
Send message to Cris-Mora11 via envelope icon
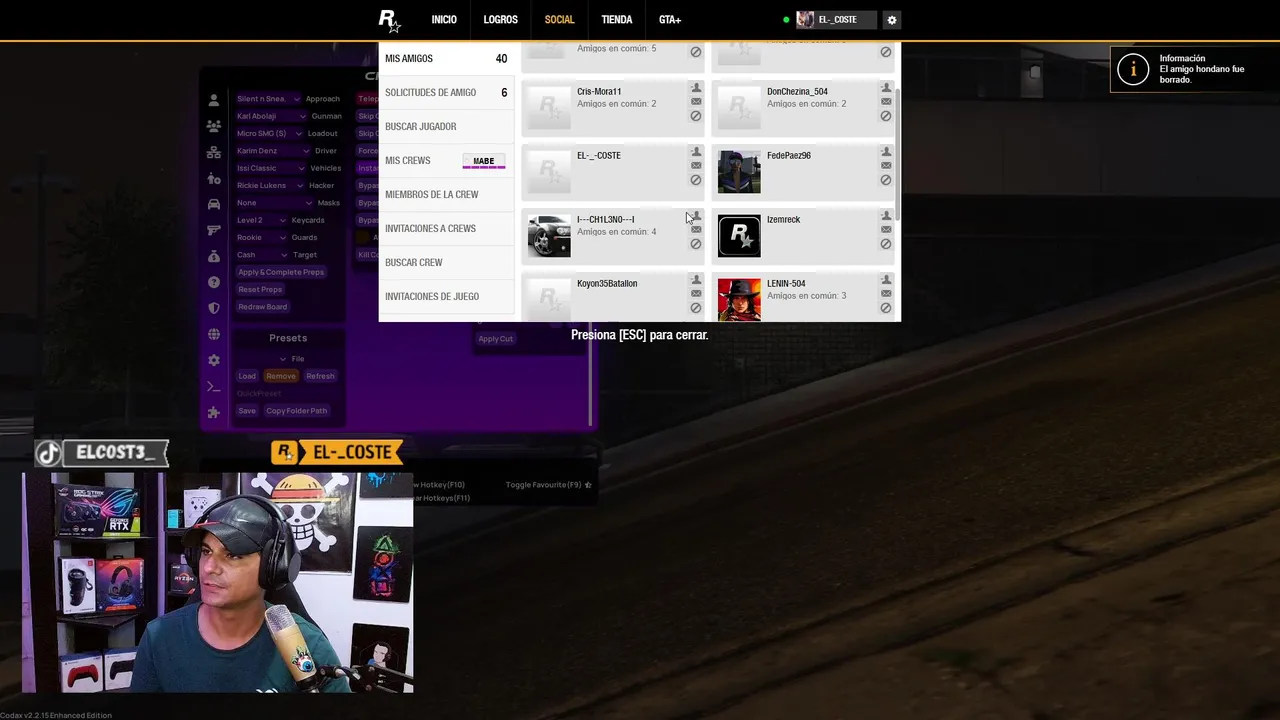696,102
